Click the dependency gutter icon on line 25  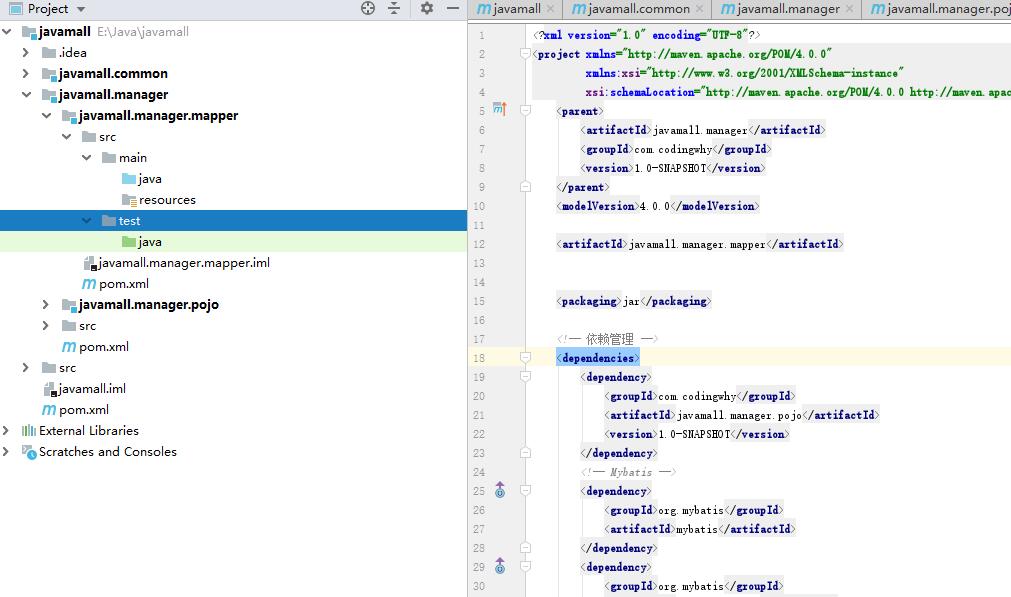500,491
